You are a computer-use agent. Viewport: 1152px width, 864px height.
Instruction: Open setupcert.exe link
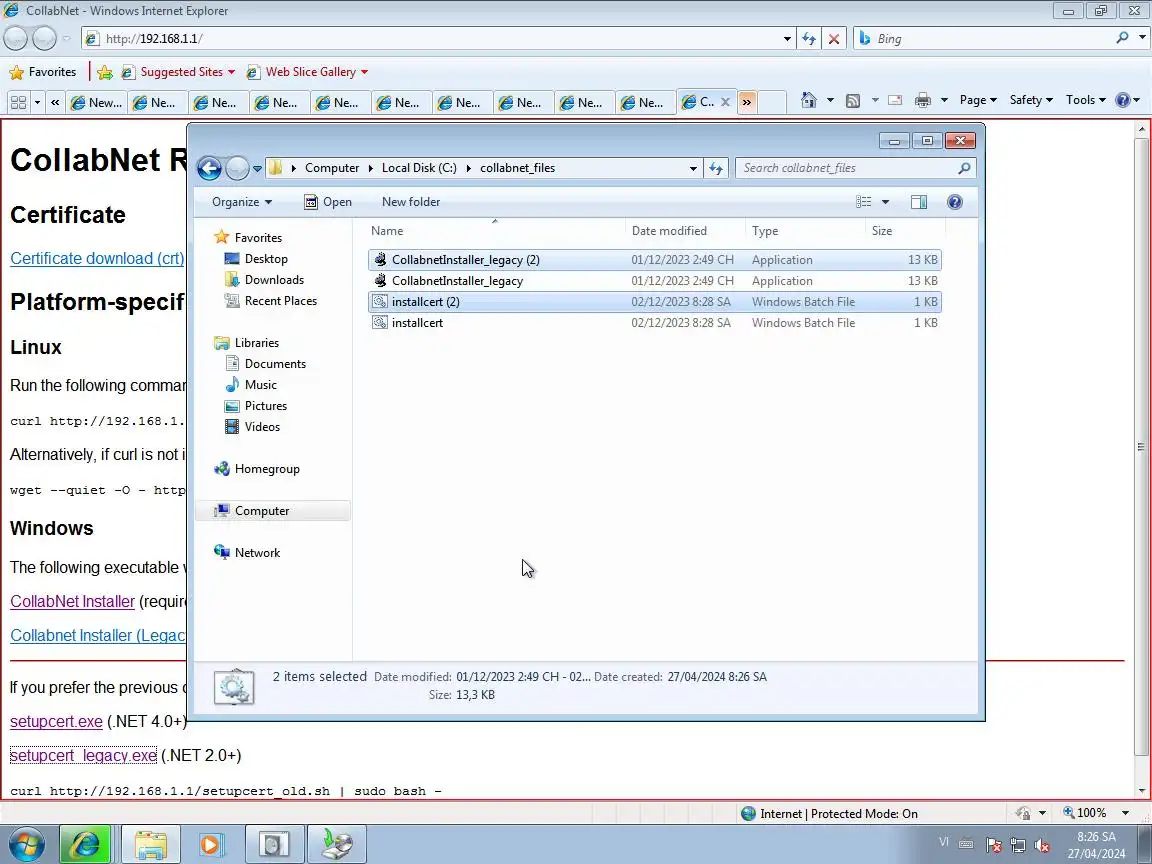(x=57, y=721)
